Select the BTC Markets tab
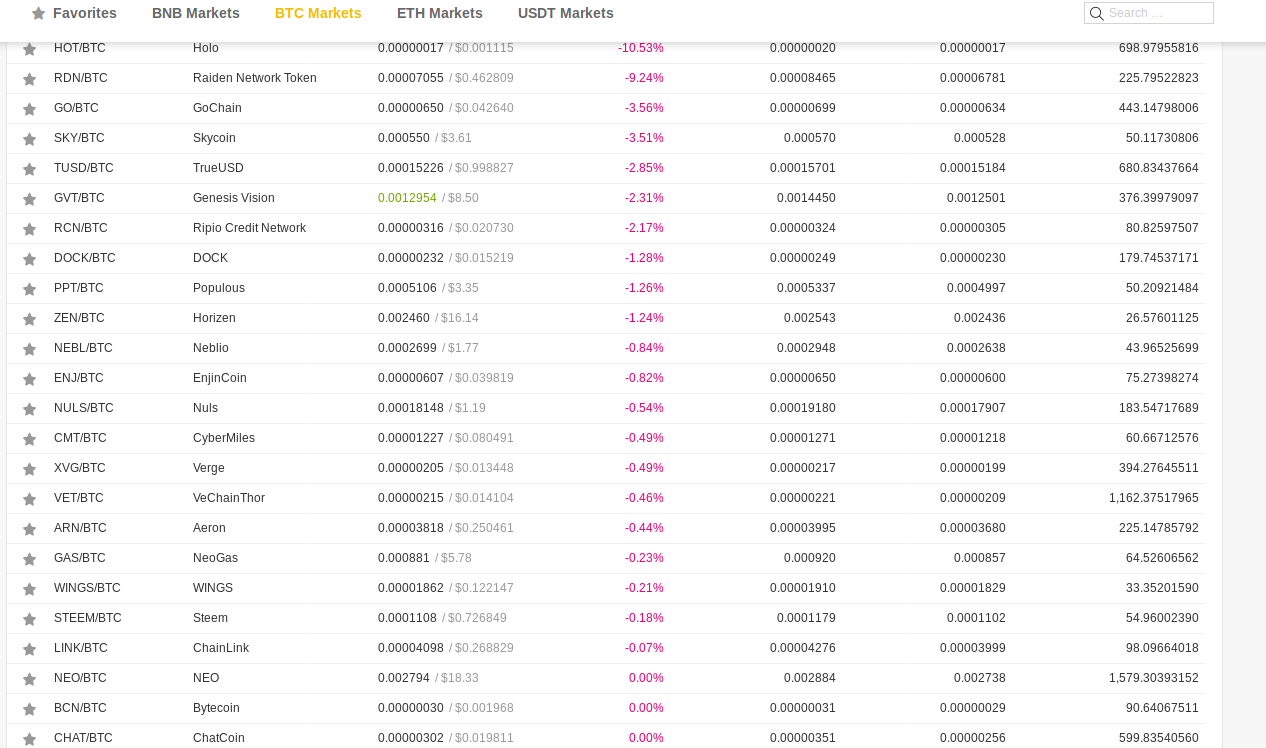This screenshot has width=1266, height=748. (318, 13)
